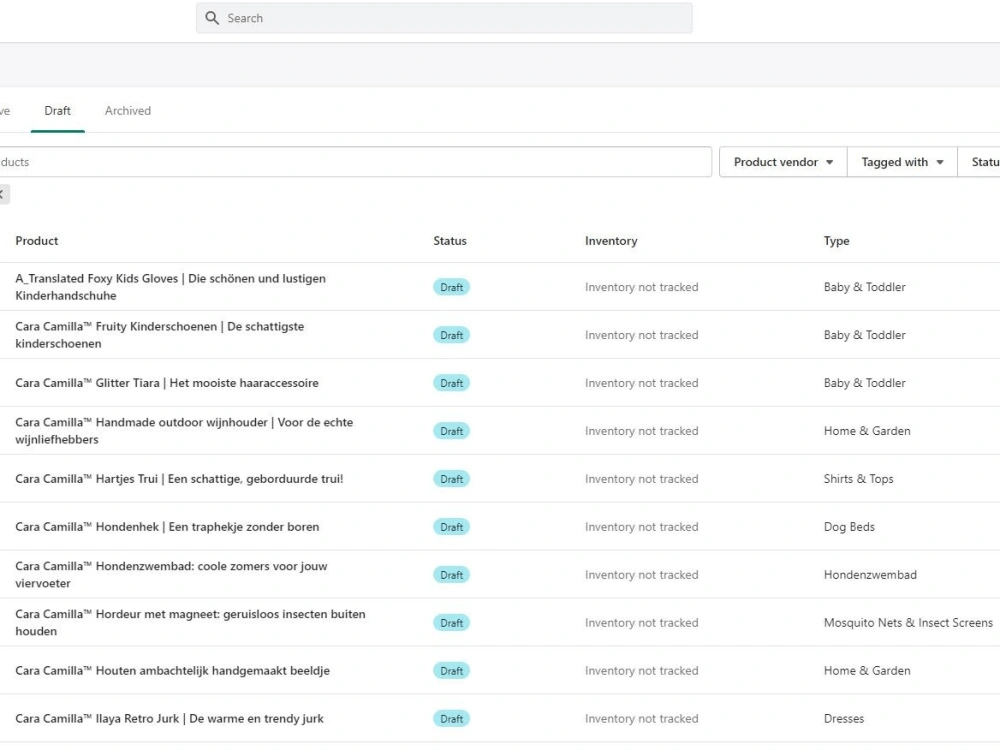Screen dimensions: 1000x750
Task: Click Dresses type text
Action: (x=844, y=719)
